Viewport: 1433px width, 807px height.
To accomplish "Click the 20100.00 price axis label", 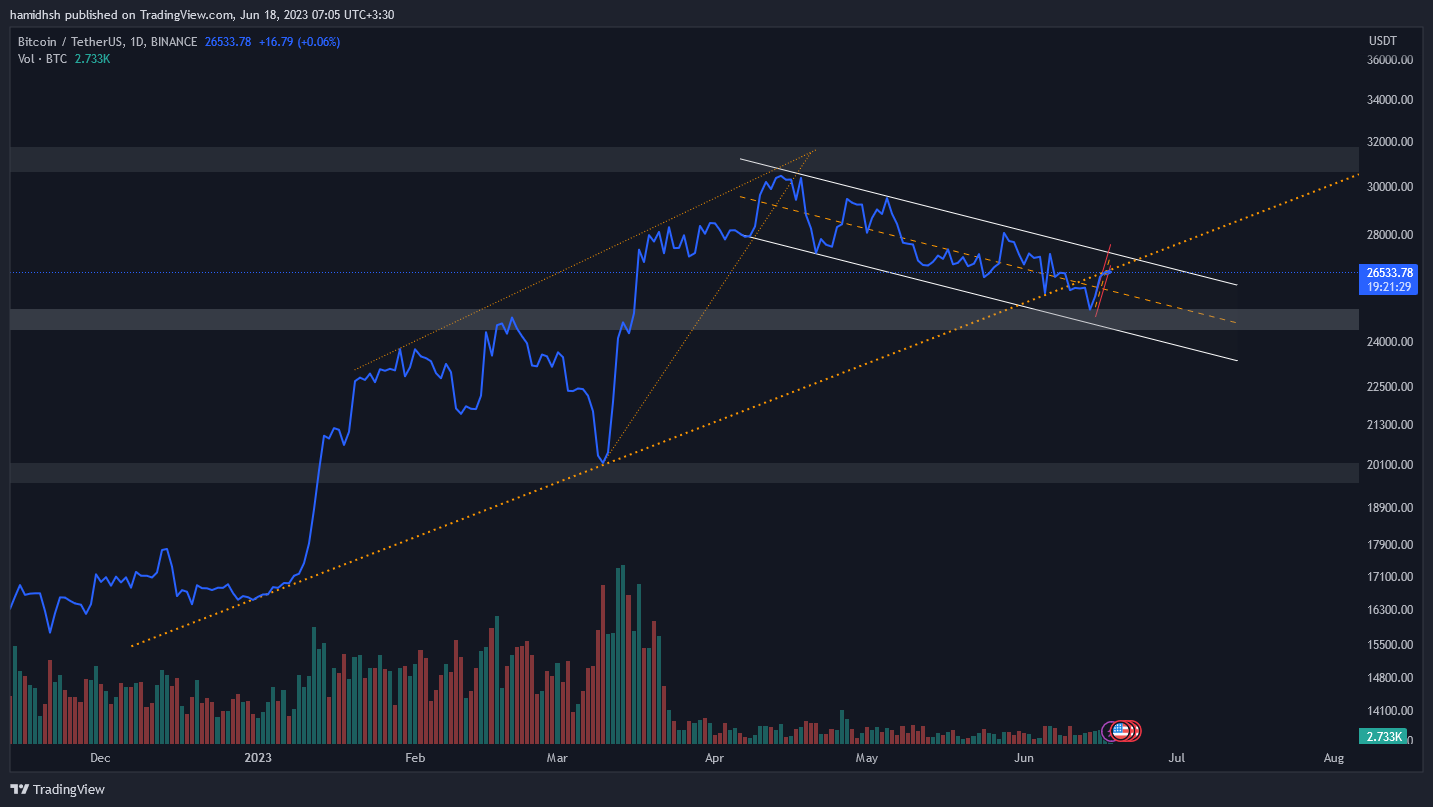I will click(x=1390, y=465).
